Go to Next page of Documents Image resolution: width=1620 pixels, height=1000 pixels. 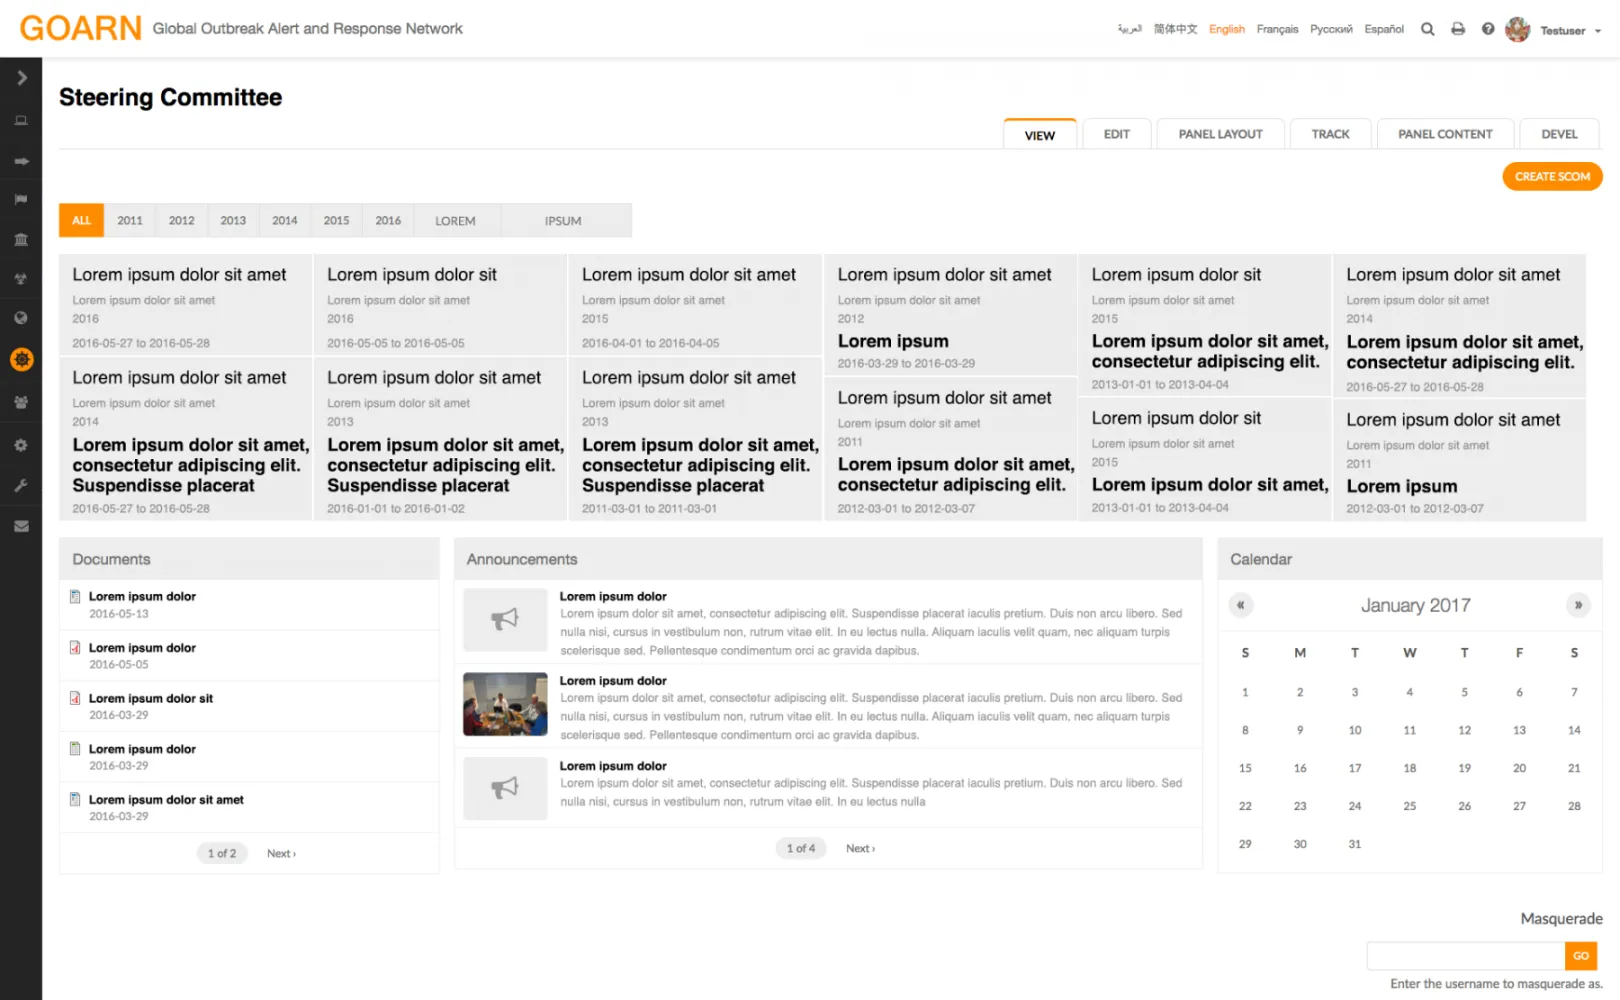pyautogui.click(x=281, y=853)
